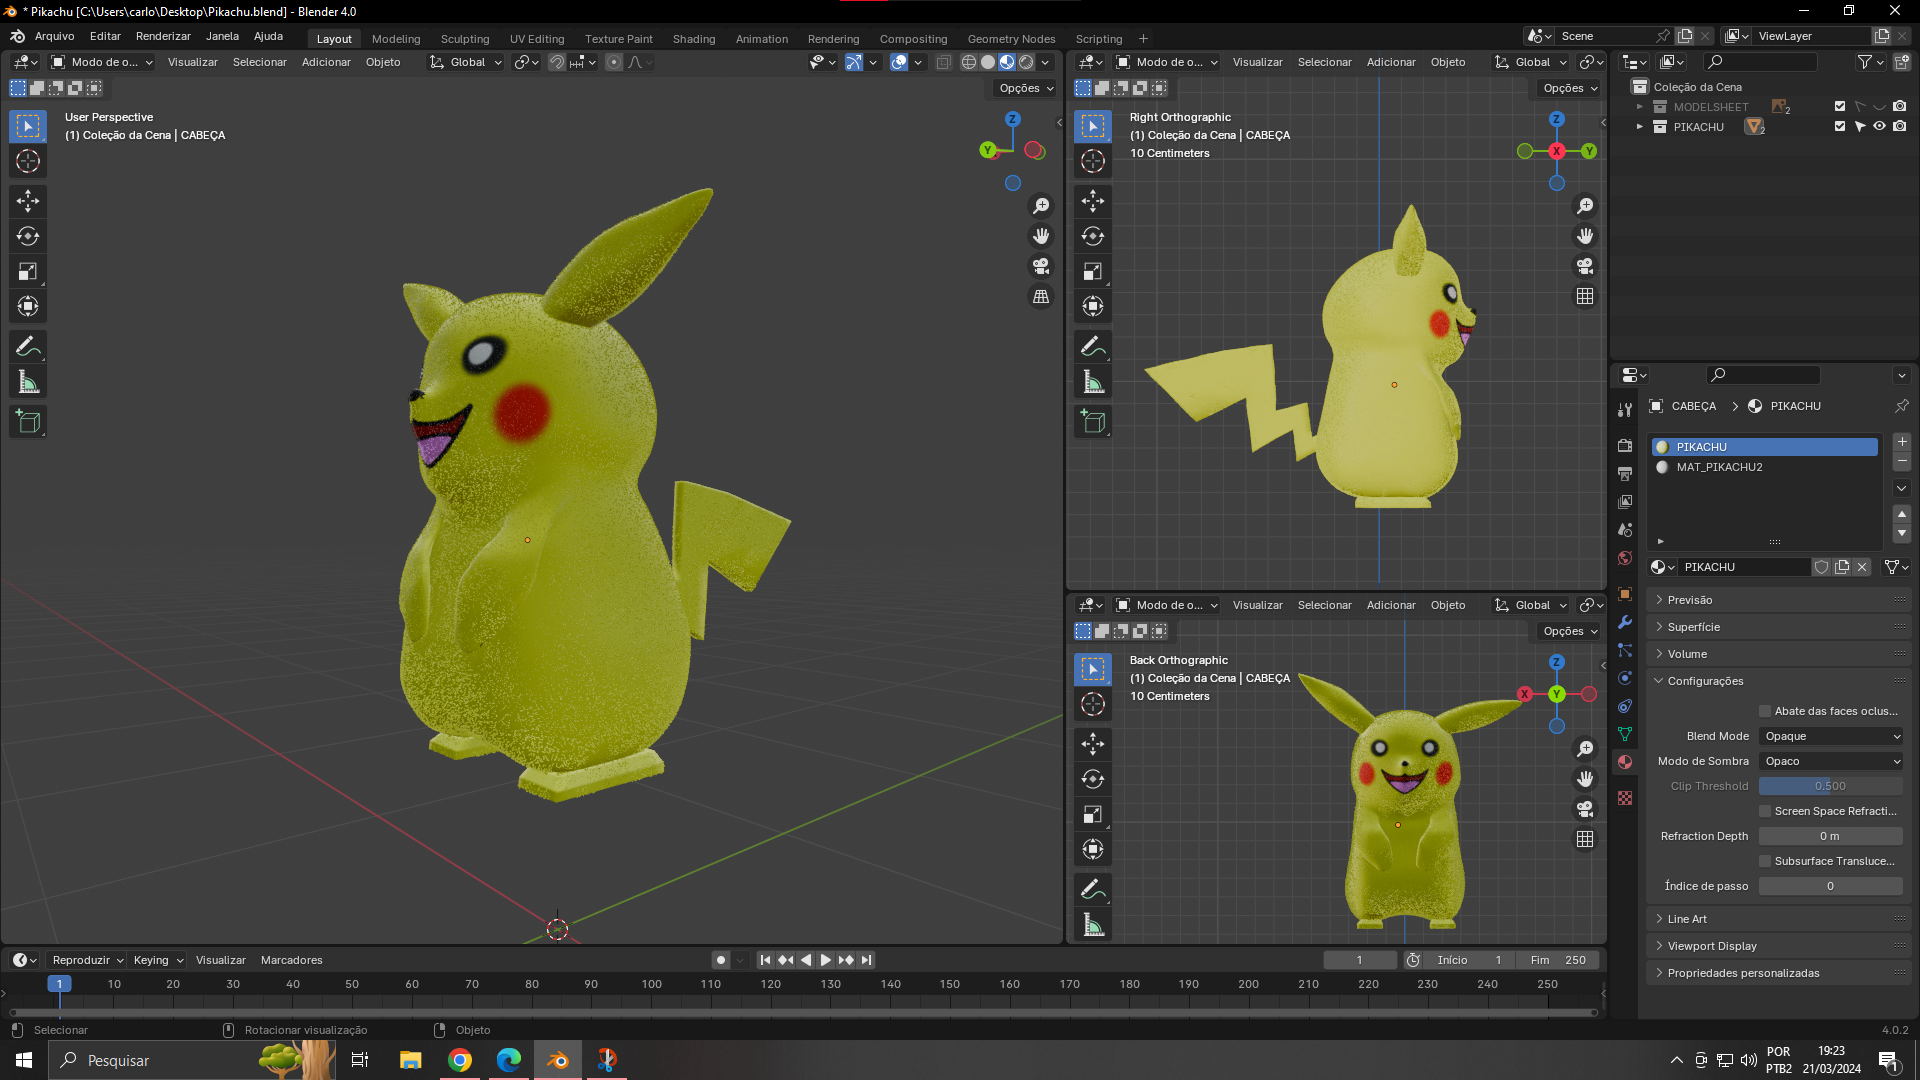Open the Blend Mode dropdown
1920x1080 pixels.
(1831, 736)
